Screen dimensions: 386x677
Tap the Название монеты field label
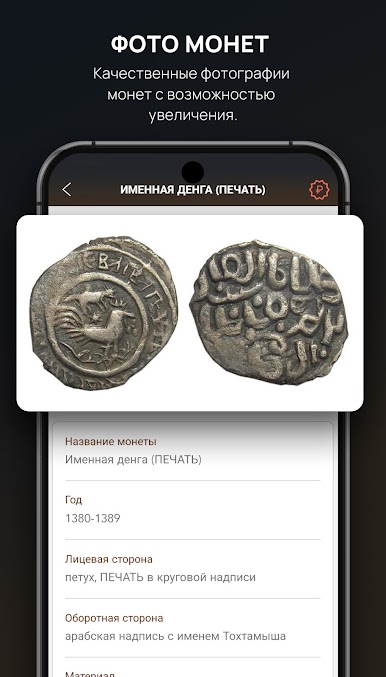[x=111, y=442]
